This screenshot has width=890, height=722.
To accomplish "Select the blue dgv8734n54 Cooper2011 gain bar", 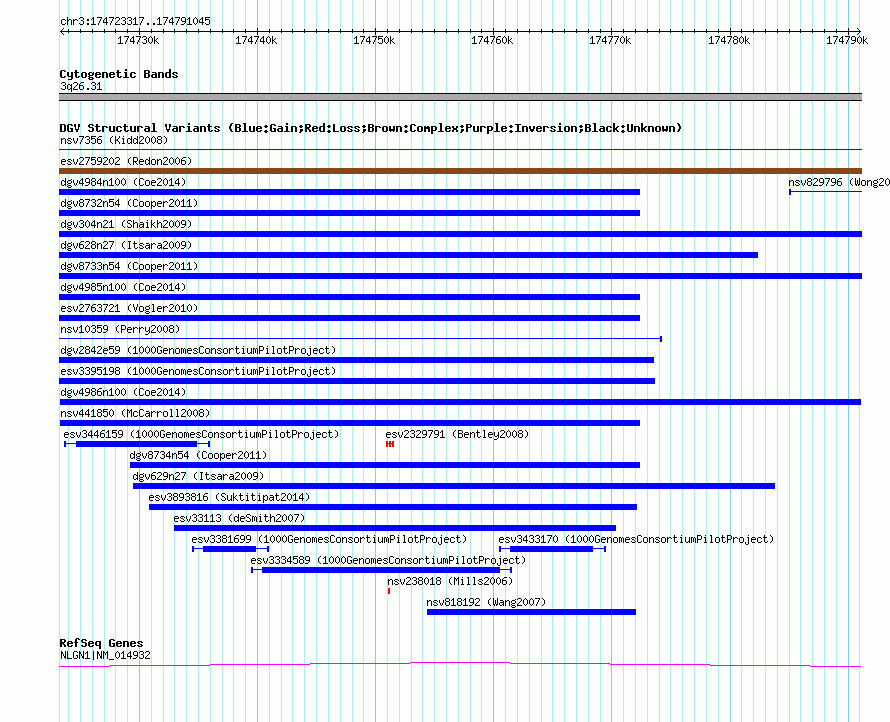I will pyautogui.click(x=385, y=465).
